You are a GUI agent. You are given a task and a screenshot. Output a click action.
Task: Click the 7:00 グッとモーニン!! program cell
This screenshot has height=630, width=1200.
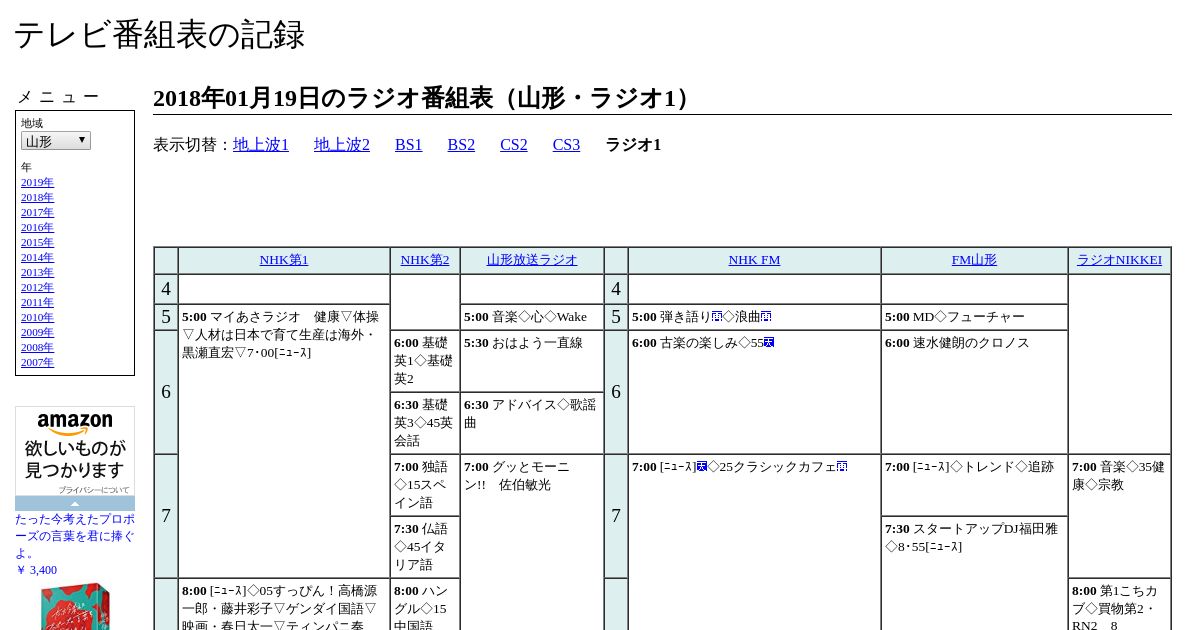[x=532, y=542]
